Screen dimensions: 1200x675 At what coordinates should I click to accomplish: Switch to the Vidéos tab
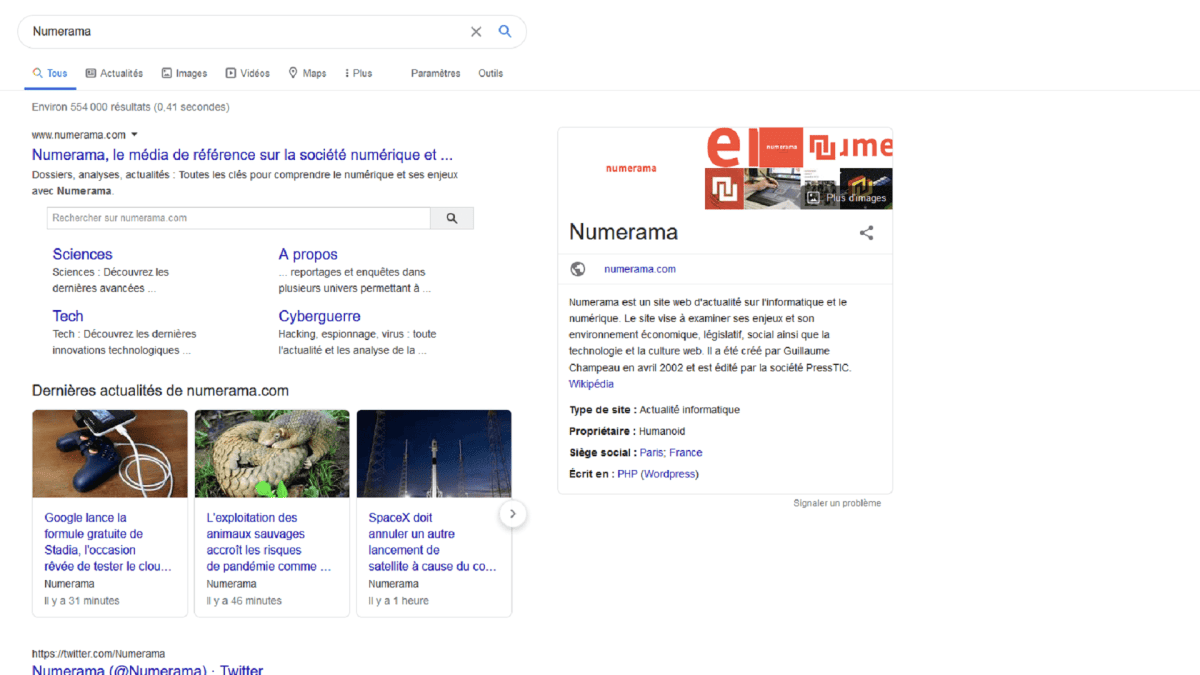click(247, 73)
